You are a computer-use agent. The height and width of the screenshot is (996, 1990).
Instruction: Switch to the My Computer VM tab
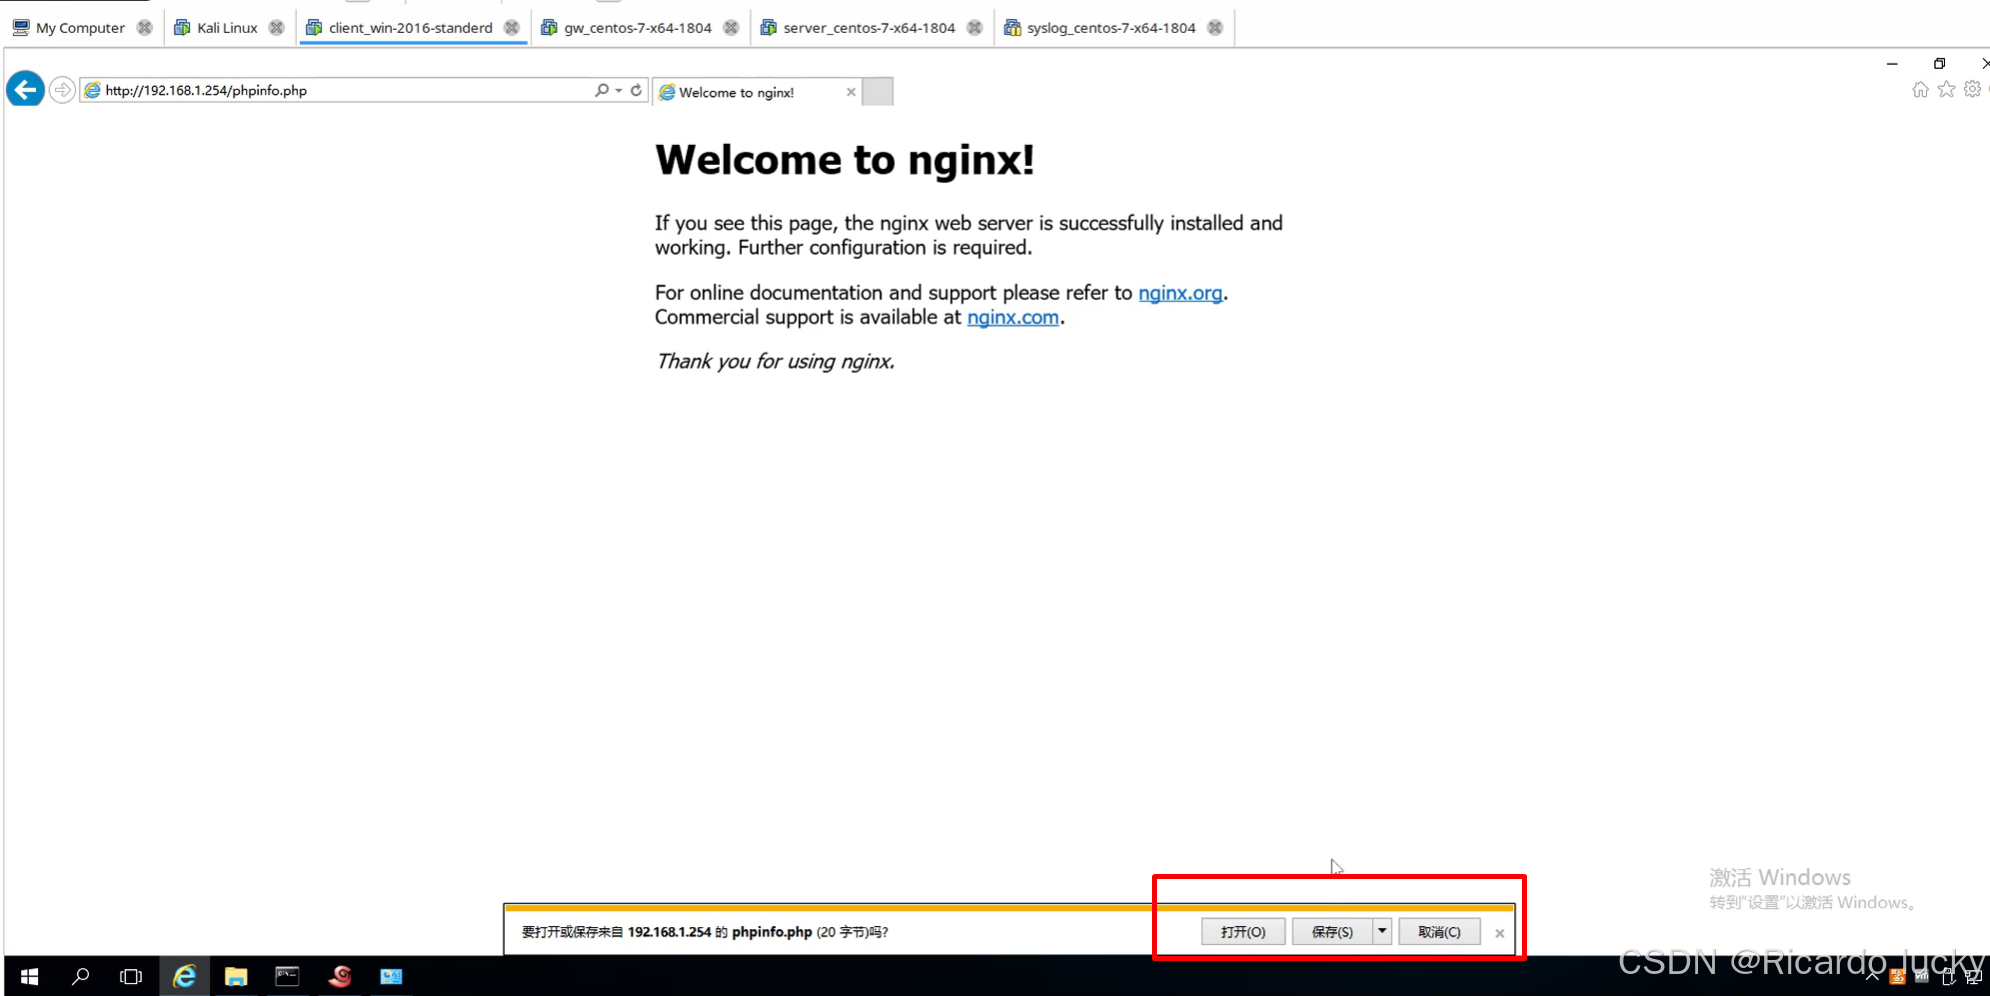tap(80, 28)
